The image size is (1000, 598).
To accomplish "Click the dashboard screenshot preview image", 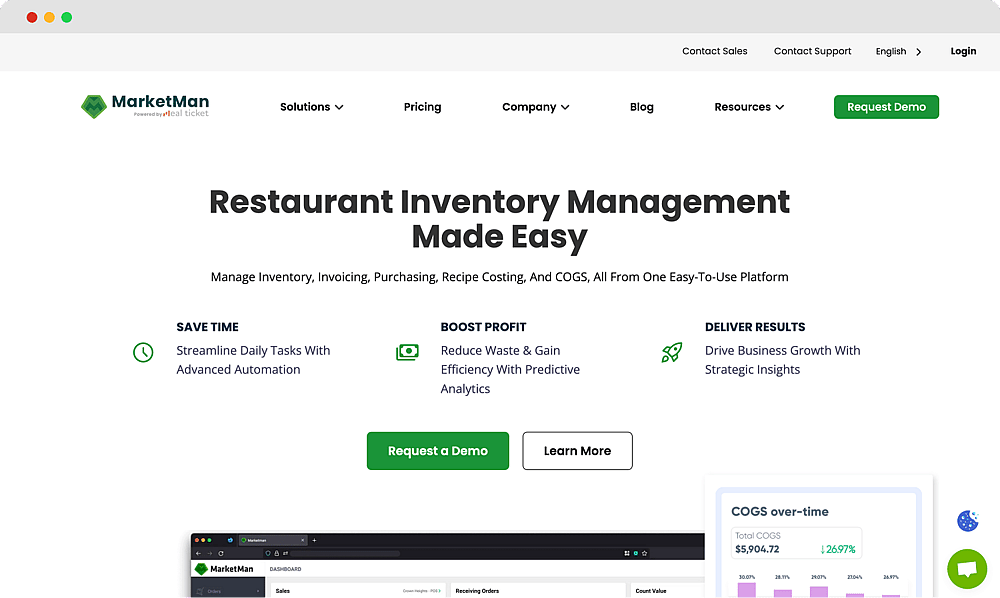I will [448, 565].
